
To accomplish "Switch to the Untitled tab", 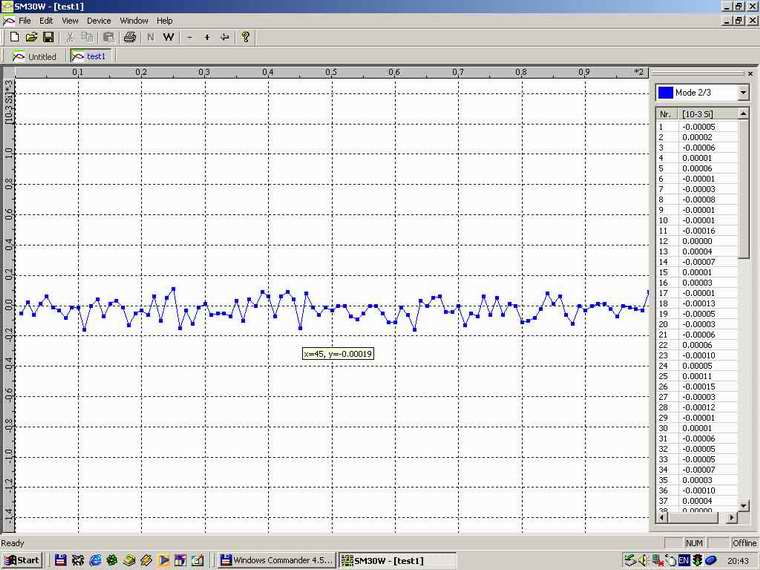I will tap(34, 57).
